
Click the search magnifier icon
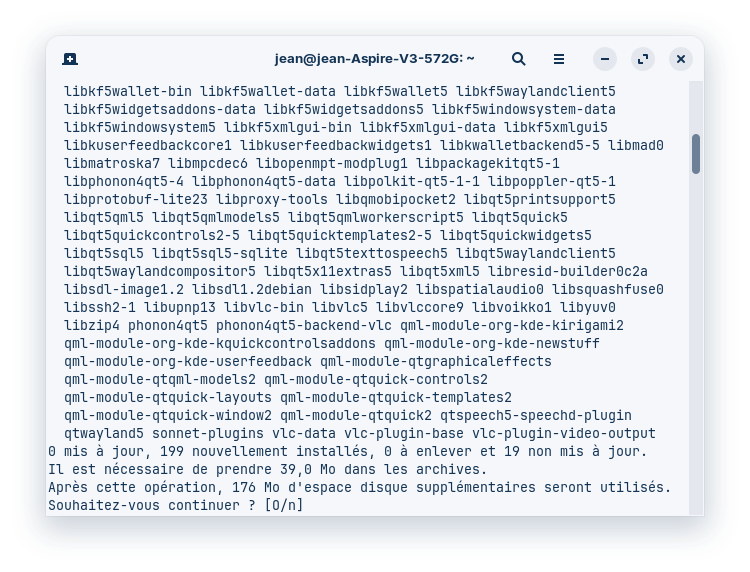point(519,59)
